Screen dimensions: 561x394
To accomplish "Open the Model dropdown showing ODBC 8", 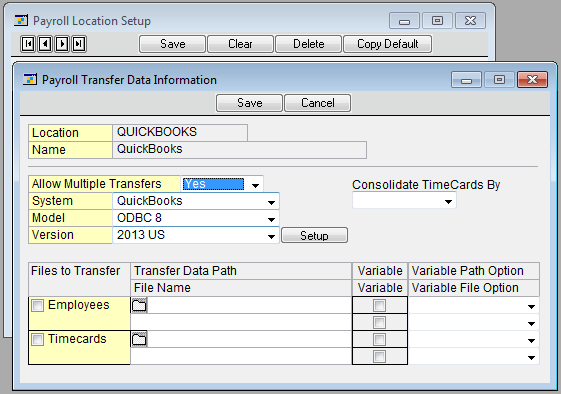I will [271, 219].
